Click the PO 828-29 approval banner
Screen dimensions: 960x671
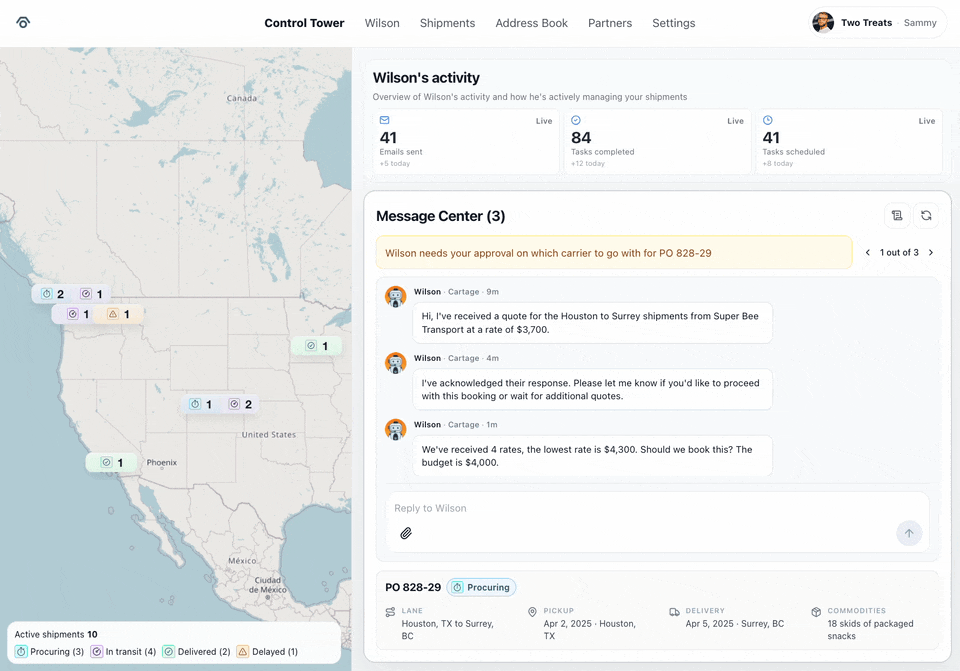614,253
